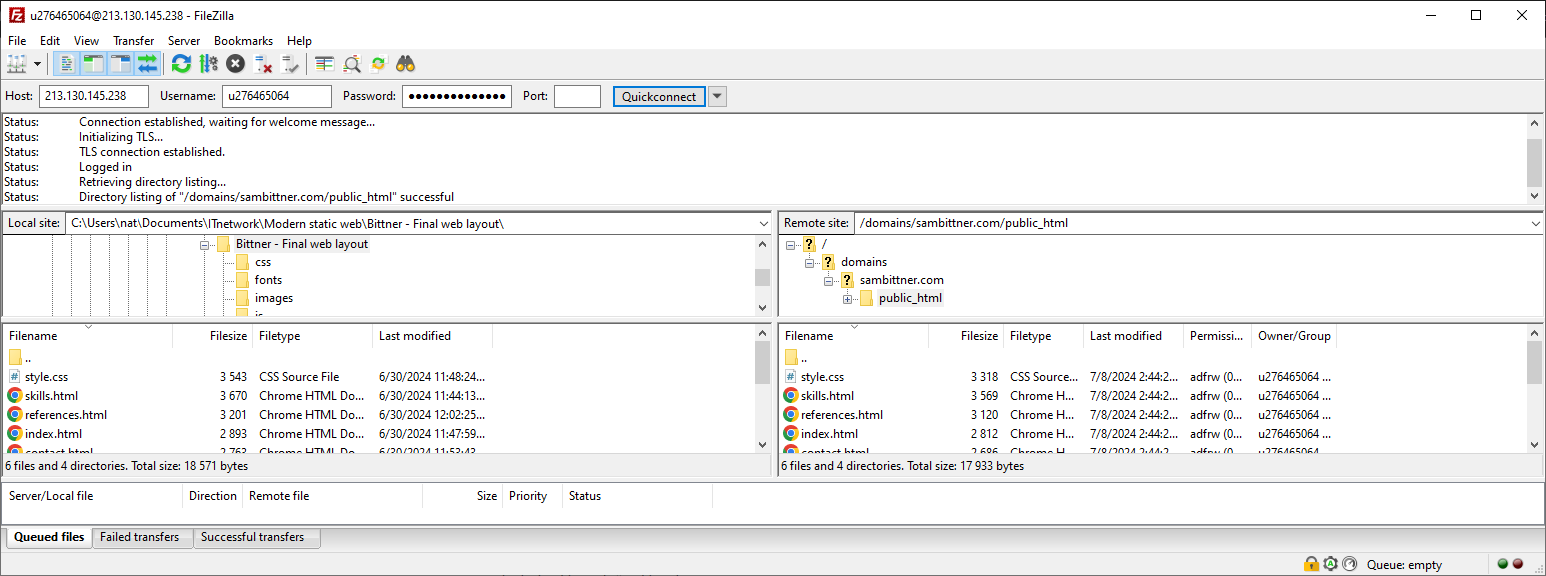This screenshot has width=1546, height=576.
Task: Sort the local list by Last modified
Action: coord(415,336)
